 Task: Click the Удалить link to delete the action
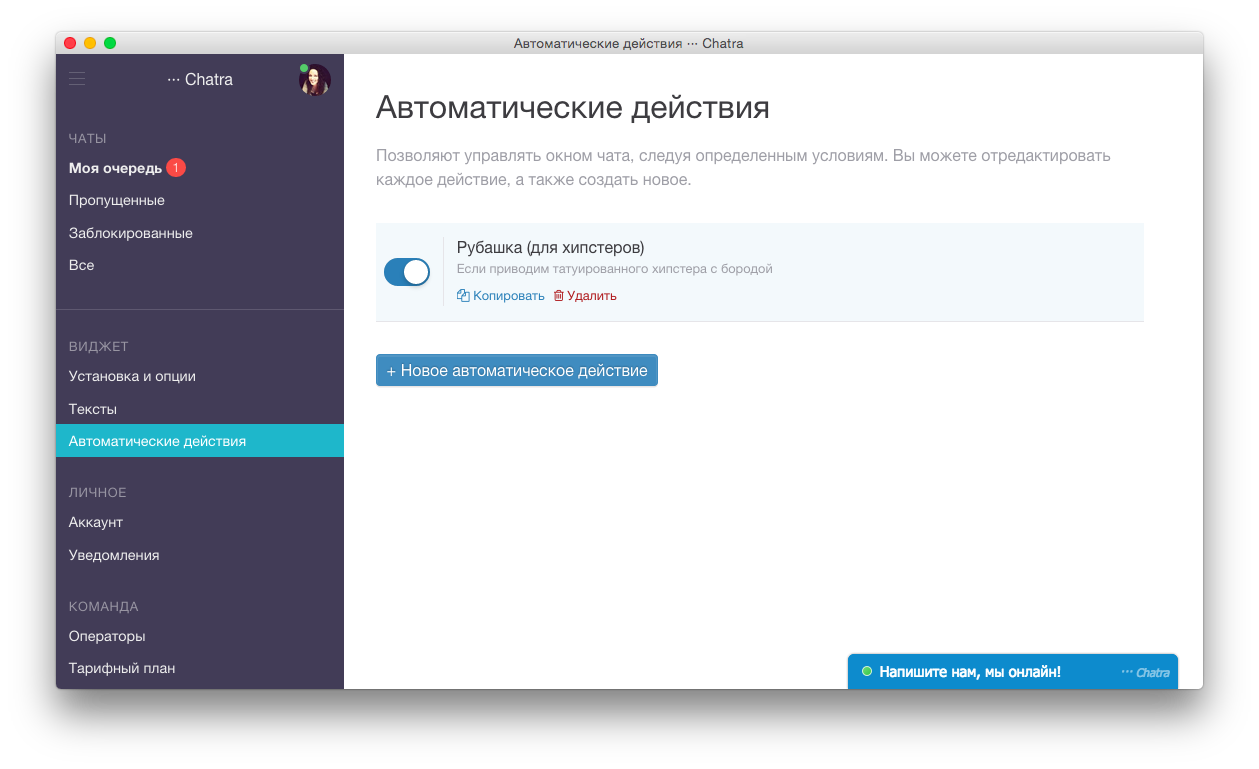[591, 296]
